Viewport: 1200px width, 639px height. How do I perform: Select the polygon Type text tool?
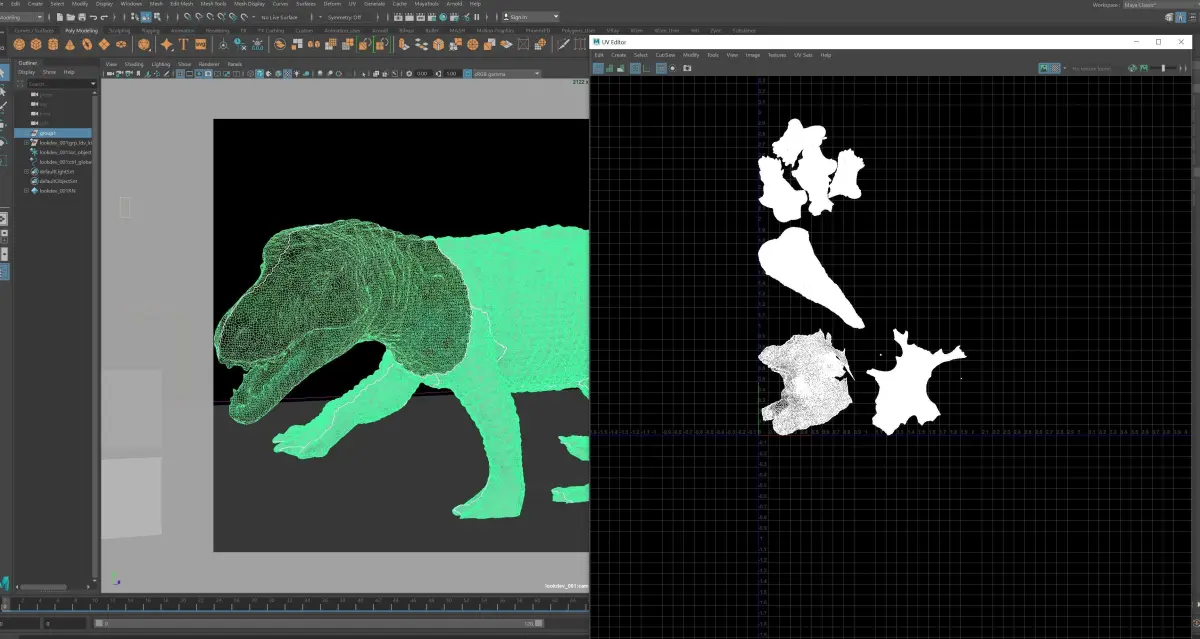tap(183, 44)
